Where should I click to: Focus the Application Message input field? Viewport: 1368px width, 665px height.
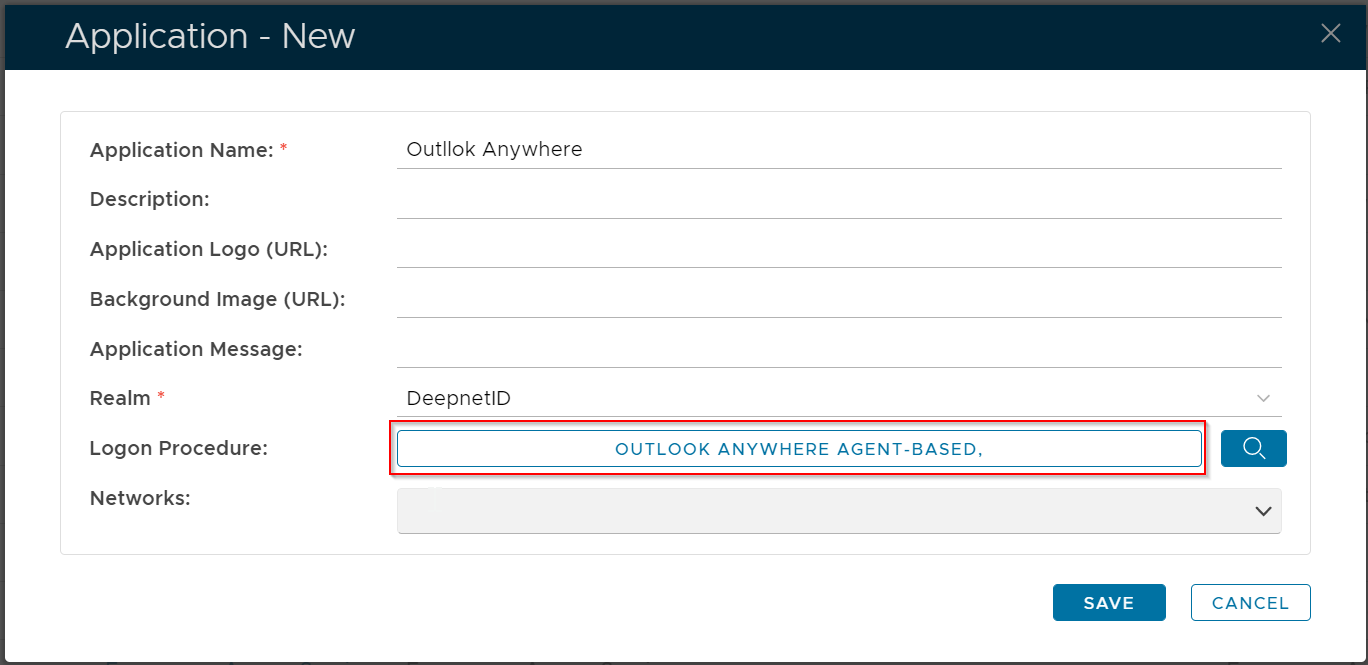[838, 349]
